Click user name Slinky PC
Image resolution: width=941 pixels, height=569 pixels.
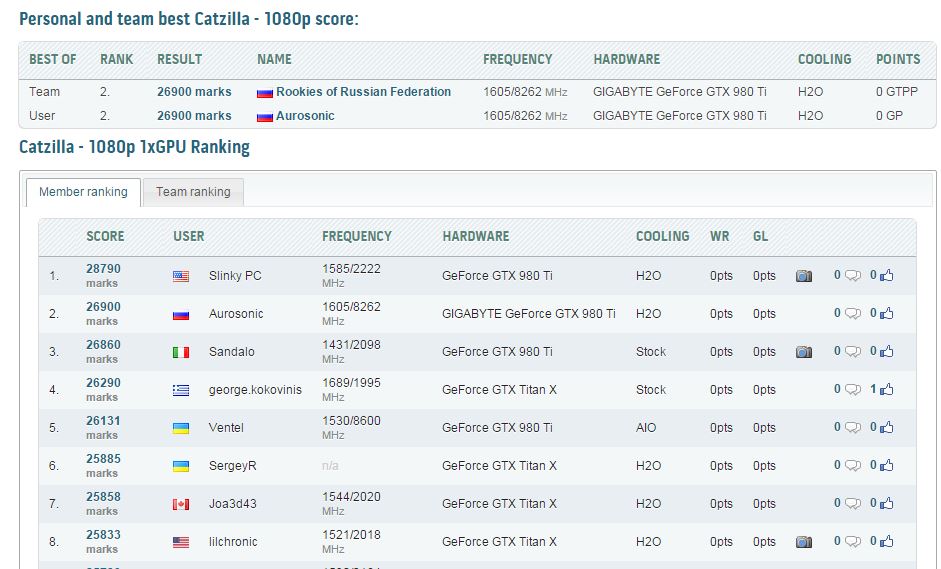pos(235,276)
